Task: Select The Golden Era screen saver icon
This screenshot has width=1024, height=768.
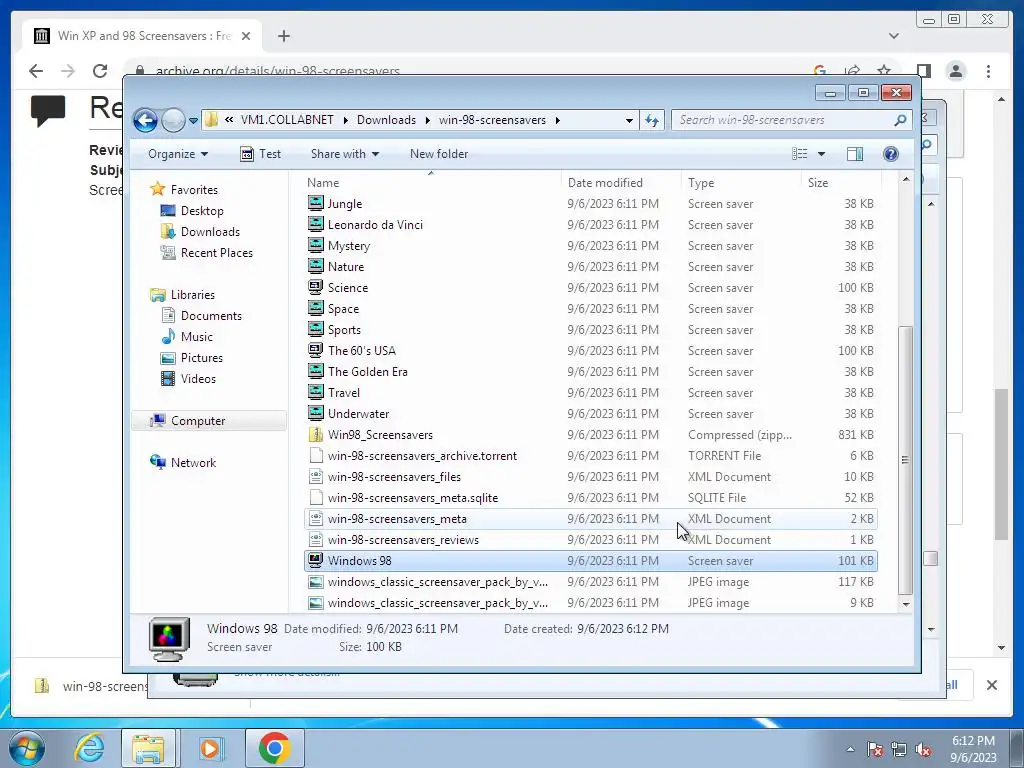Action: pyautogui.click(x=315, y=372)
